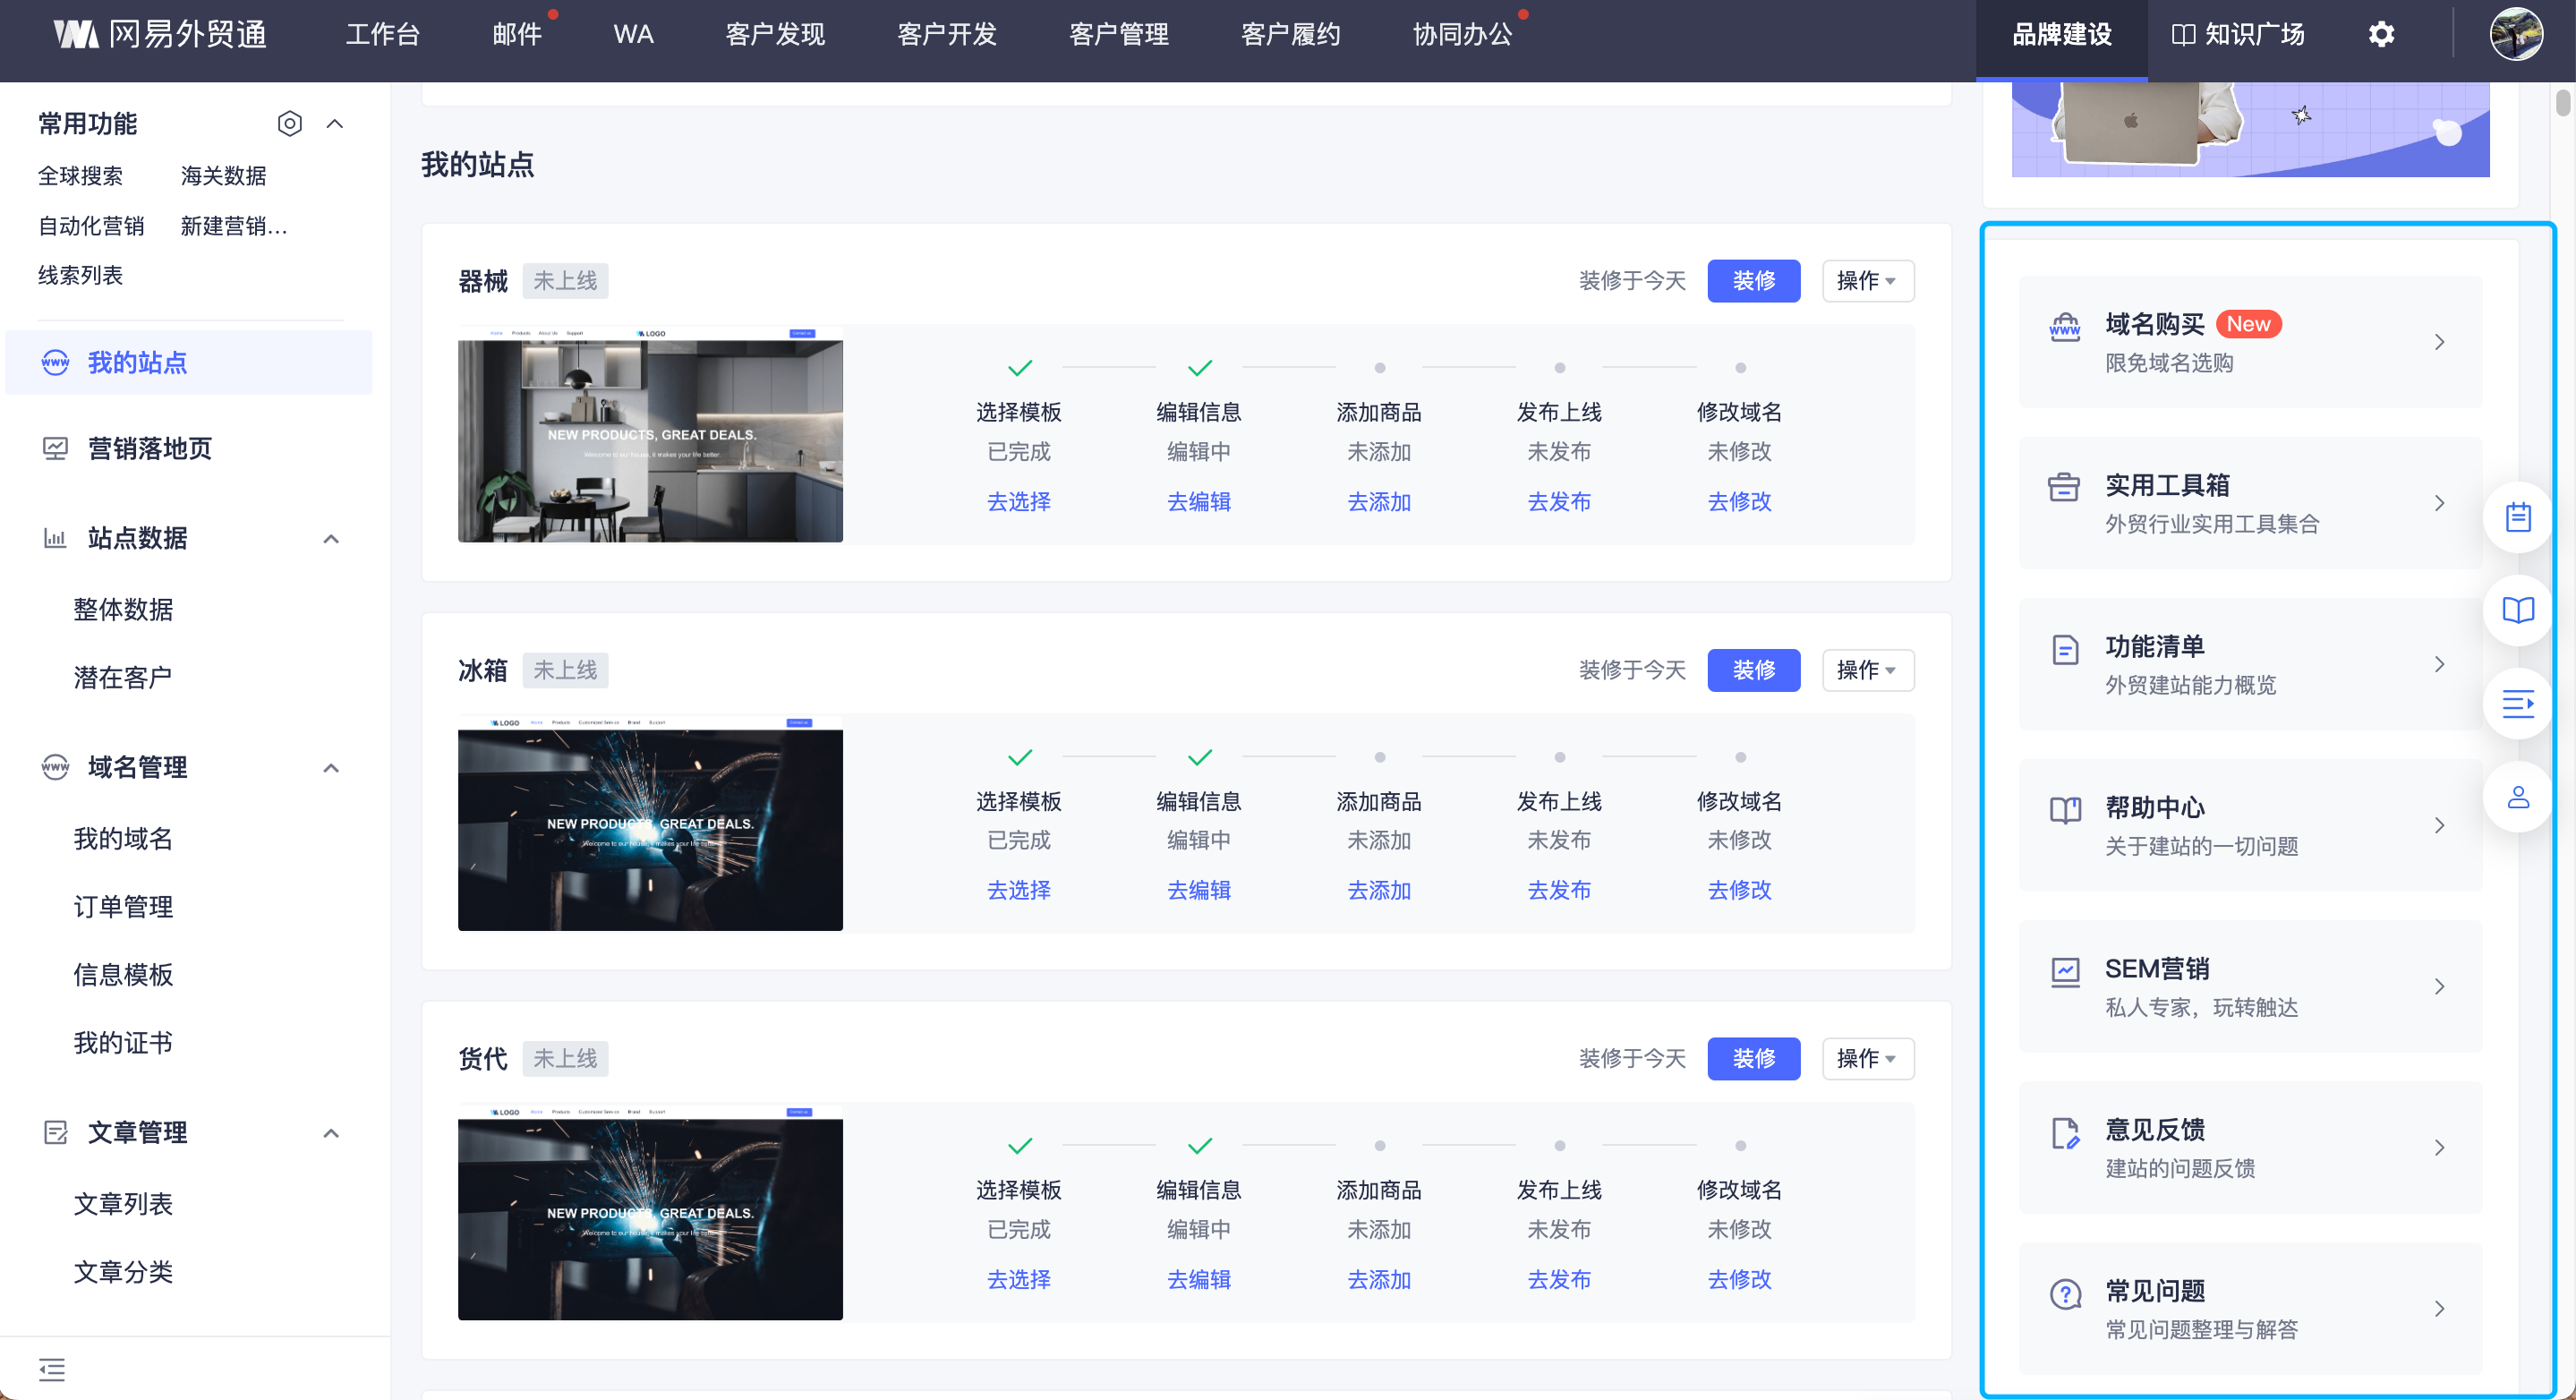The height and width of the screenshot is (1400, 2576).
Task: Open the 域名购买 New card
Action: 2249,342
